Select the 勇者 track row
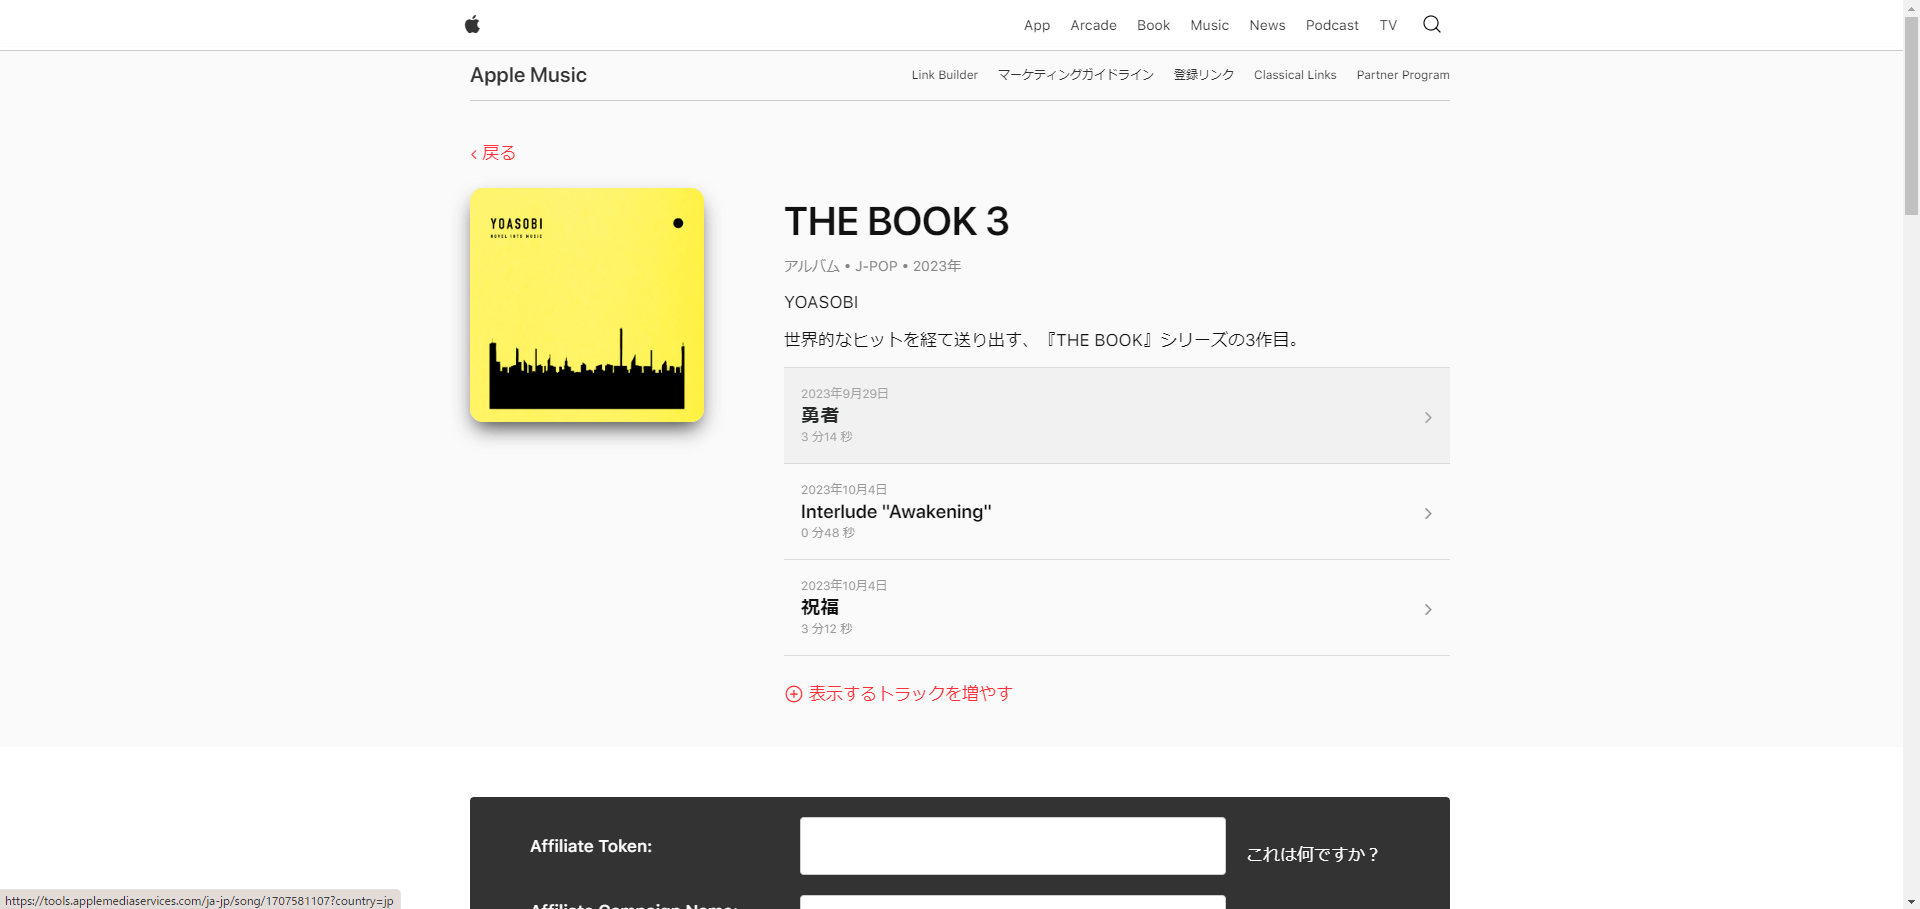Image resolution: width=1920 pixels, height=909 pixels. coord(1116,415)
